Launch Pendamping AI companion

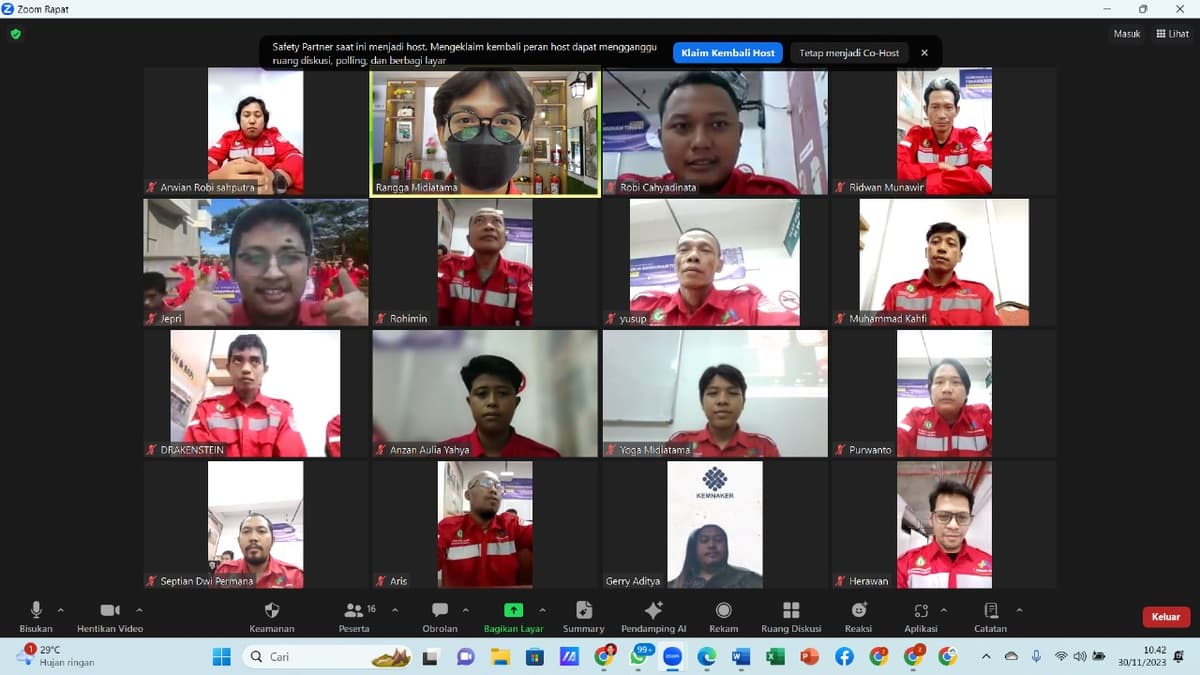654,617
